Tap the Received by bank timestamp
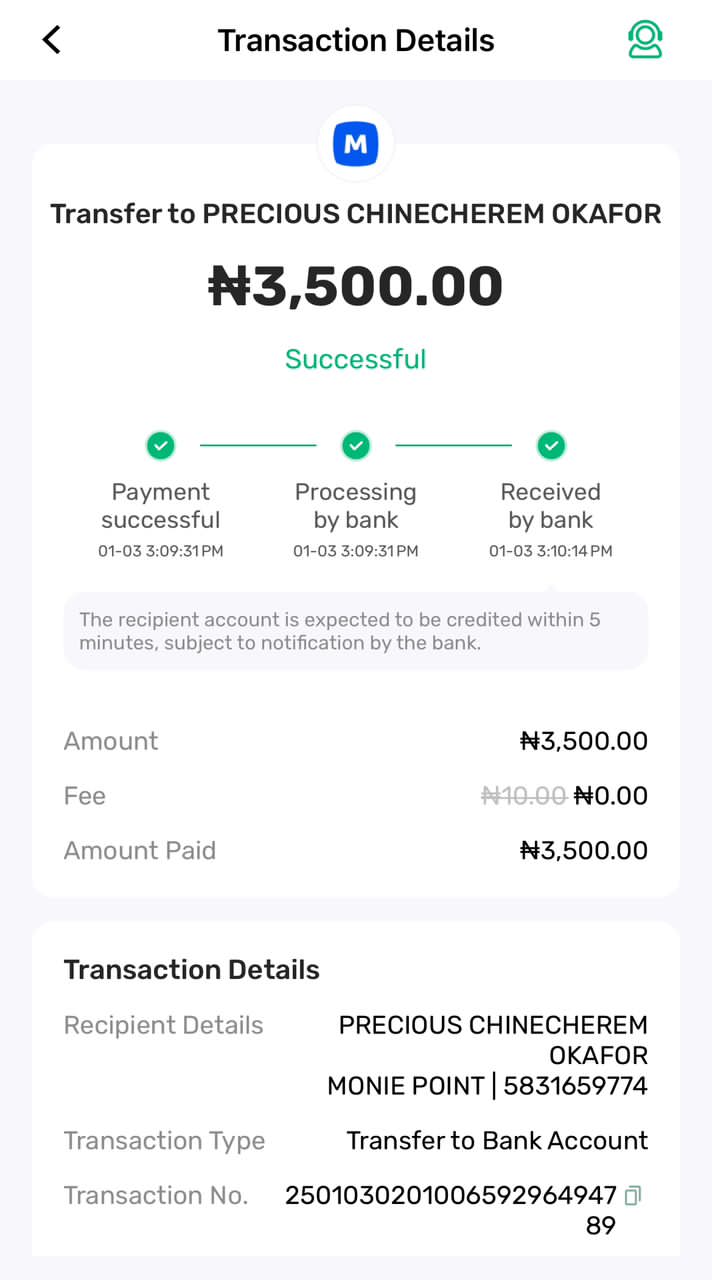The width and height of the screenshot is (712, 1280). click(551, 551)
